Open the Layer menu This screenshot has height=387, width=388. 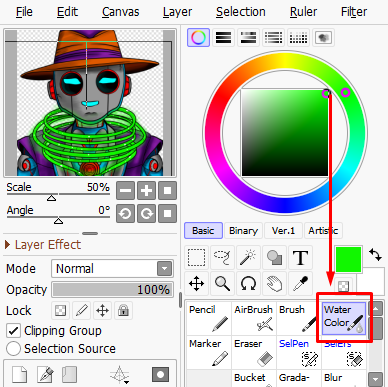[x=177, y=12]
